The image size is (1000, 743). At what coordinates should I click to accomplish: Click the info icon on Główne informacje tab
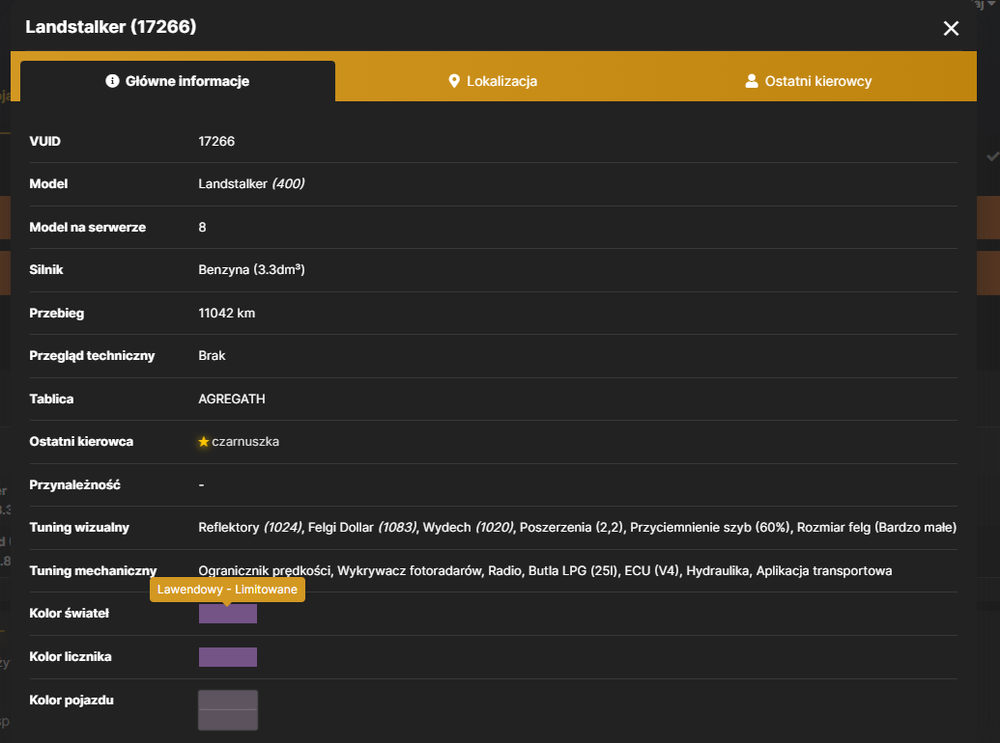click(112, 81)
